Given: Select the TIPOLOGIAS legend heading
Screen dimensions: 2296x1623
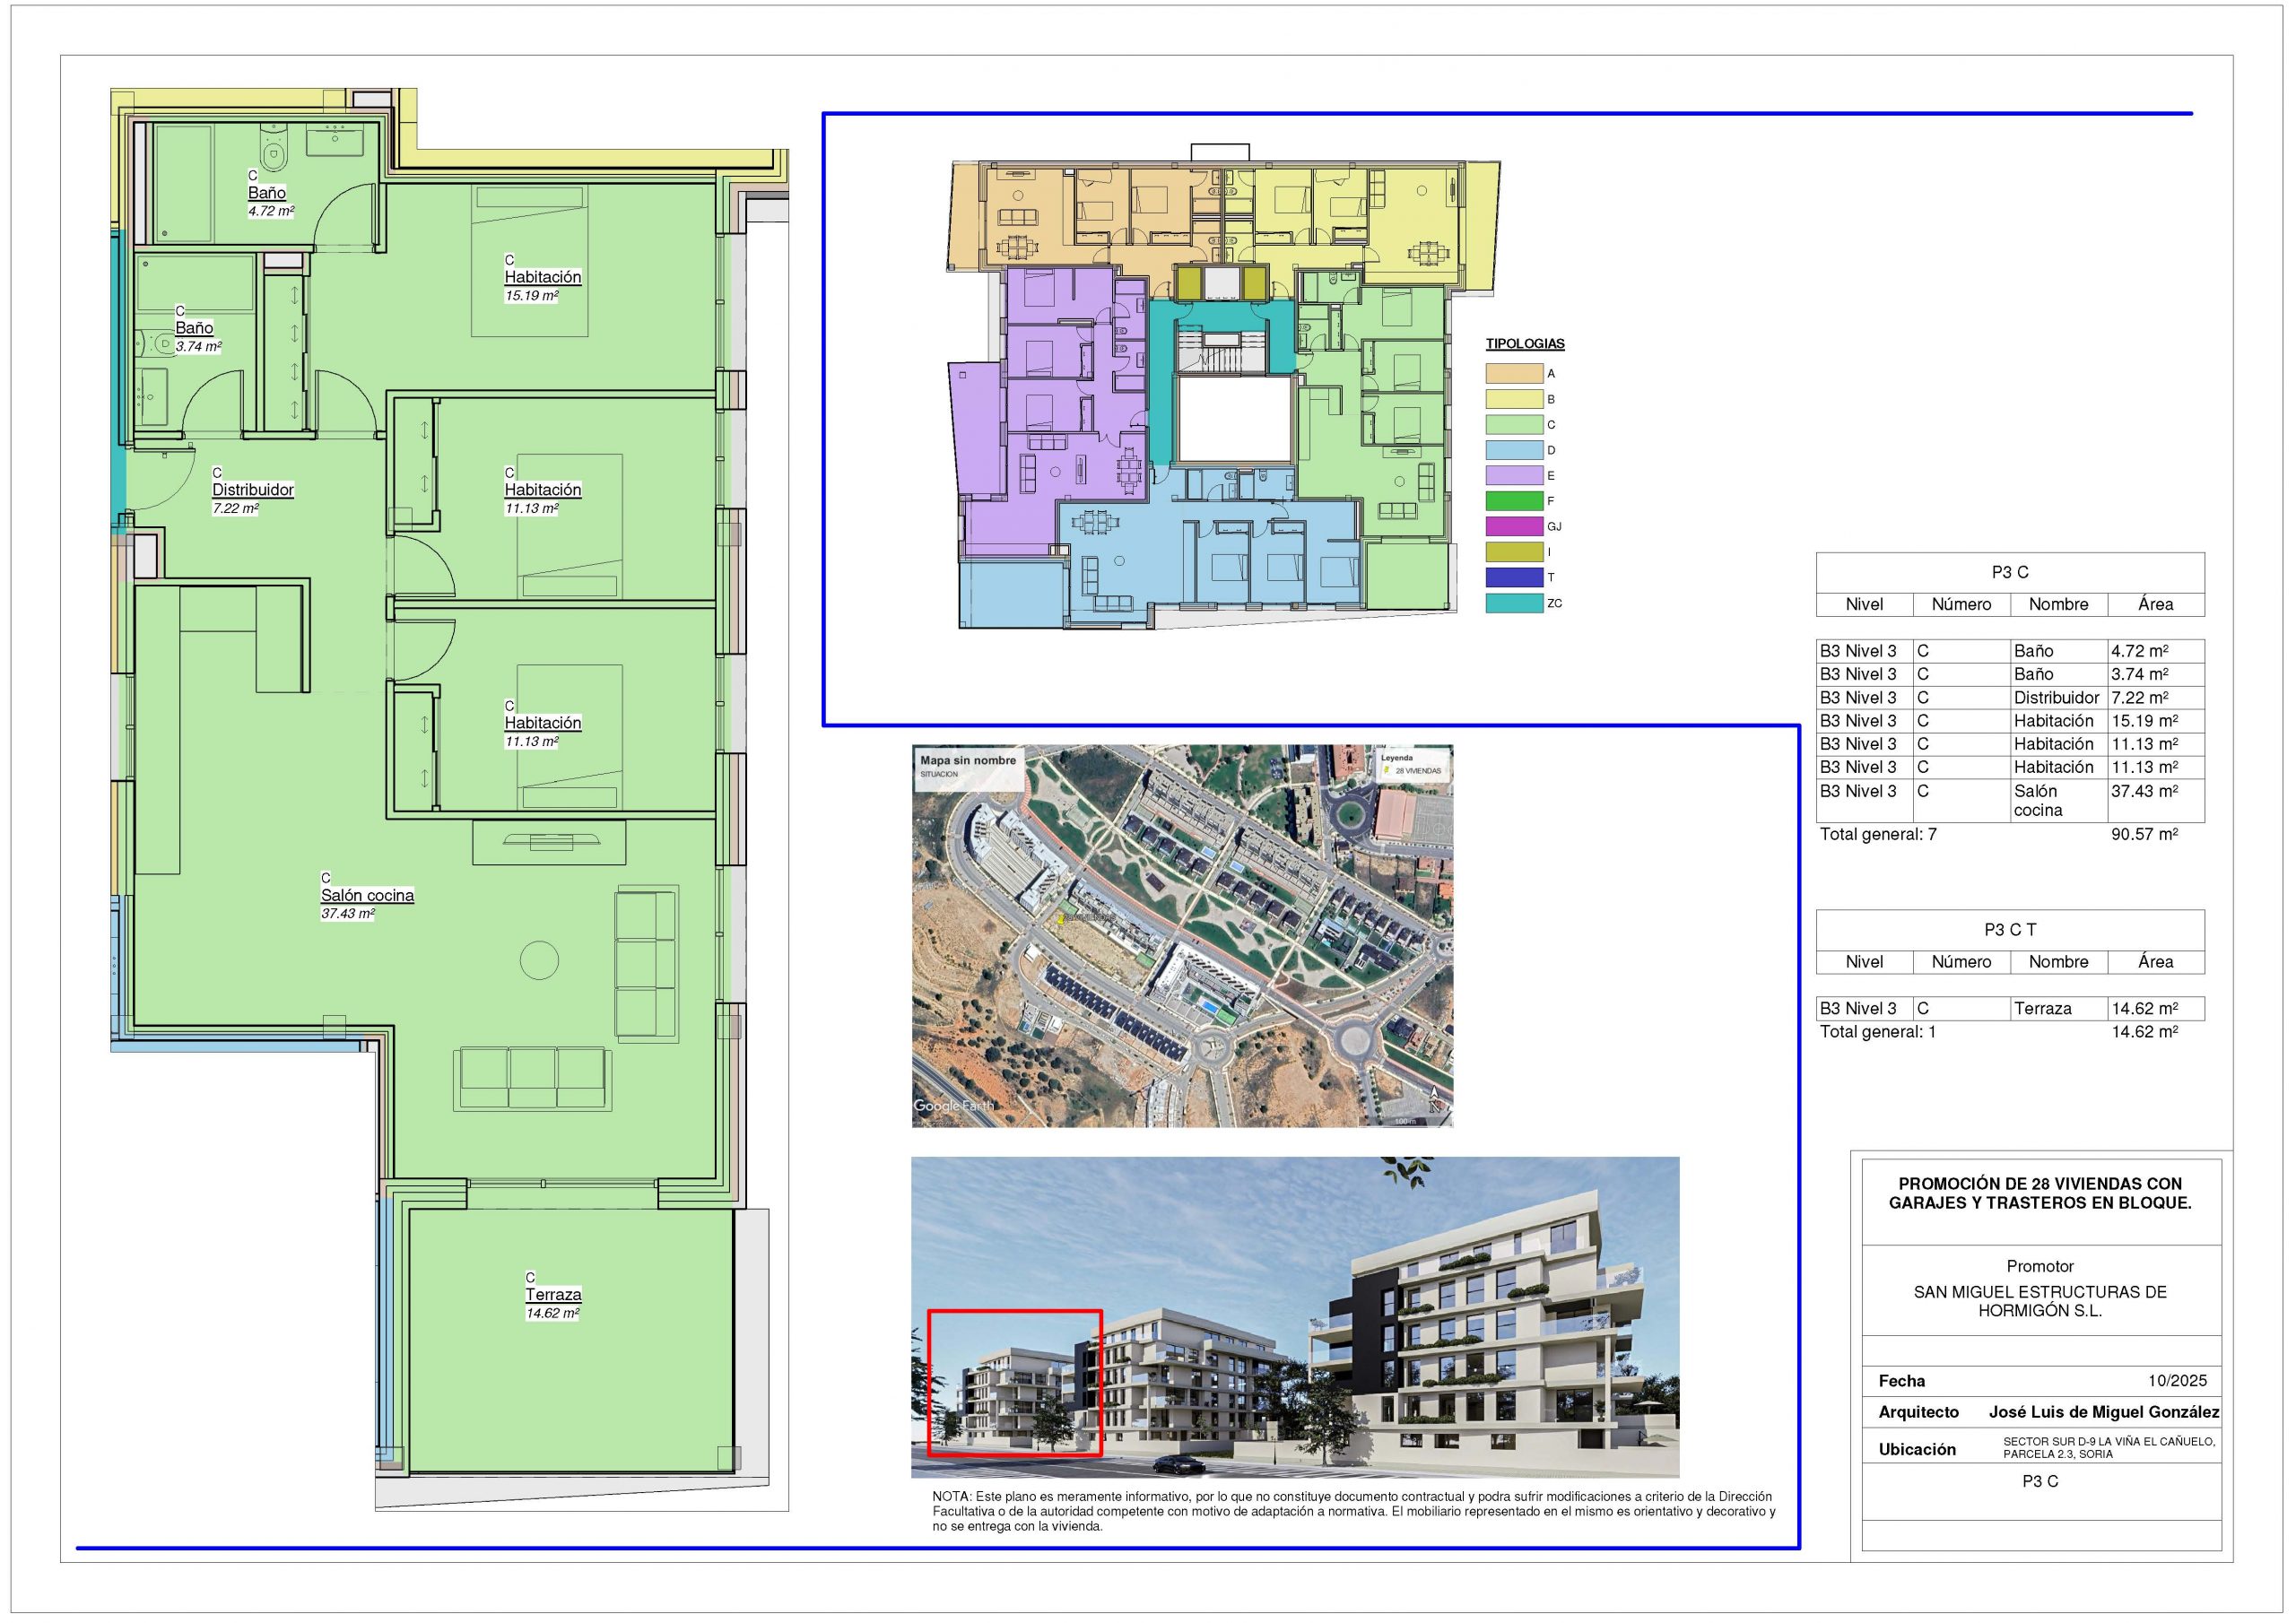Looking at the screenshot, I should [1524, 344].
